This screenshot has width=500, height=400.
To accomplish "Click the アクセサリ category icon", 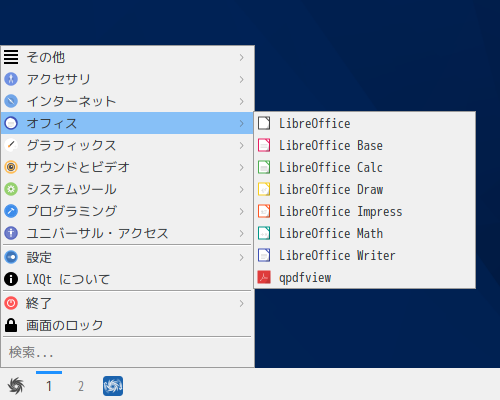I will [x=11, y=79].
